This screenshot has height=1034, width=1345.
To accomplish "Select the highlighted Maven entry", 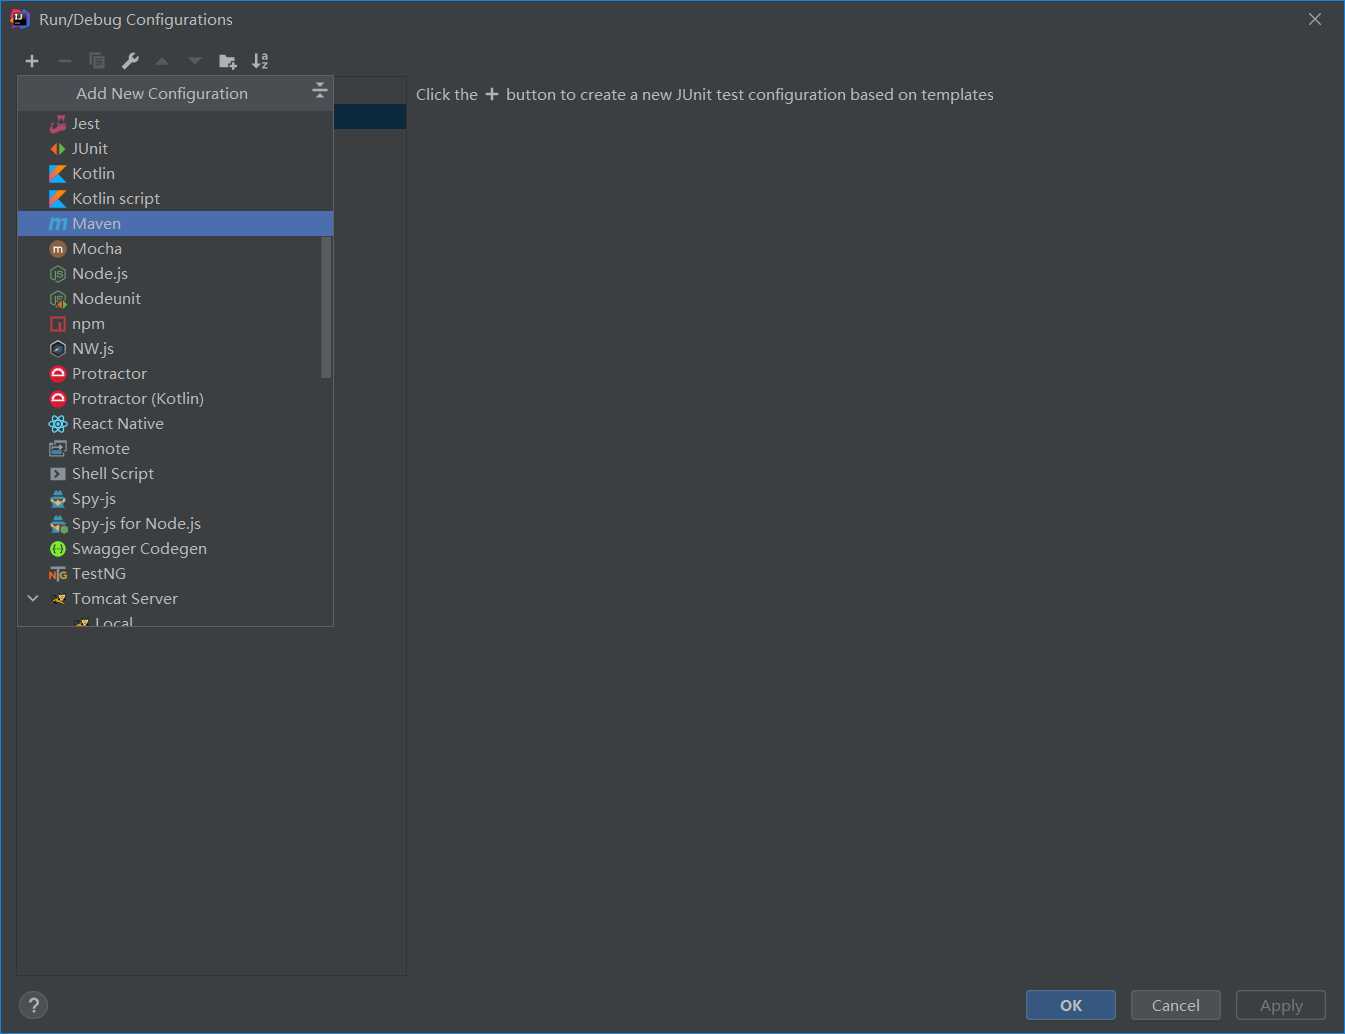I will [x=175, y=224].
